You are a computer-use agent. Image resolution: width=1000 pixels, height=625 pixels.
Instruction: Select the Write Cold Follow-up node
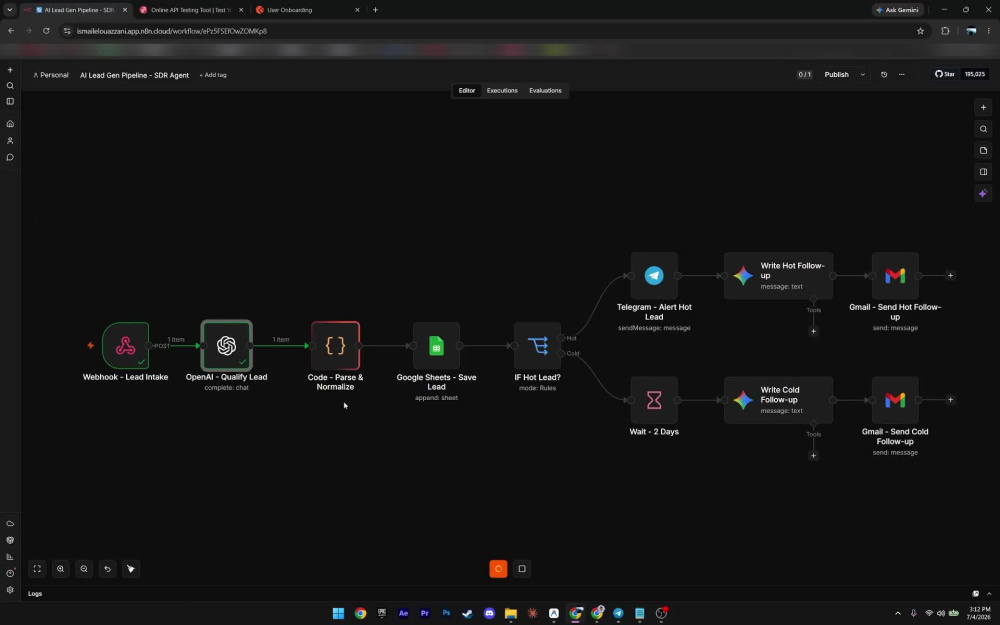[778, 400]
